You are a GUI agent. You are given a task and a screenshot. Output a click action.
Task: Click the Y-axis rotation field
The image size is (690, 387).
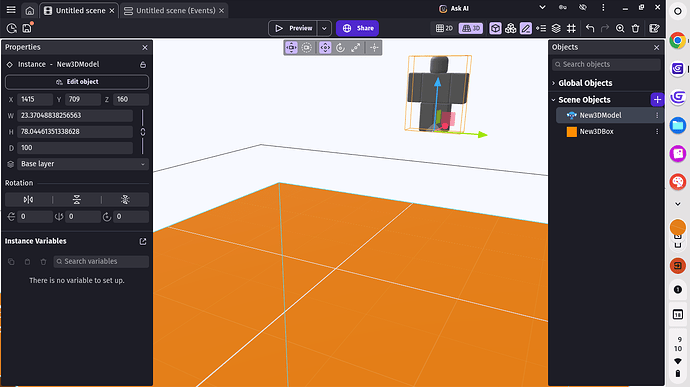coord(83,217)
